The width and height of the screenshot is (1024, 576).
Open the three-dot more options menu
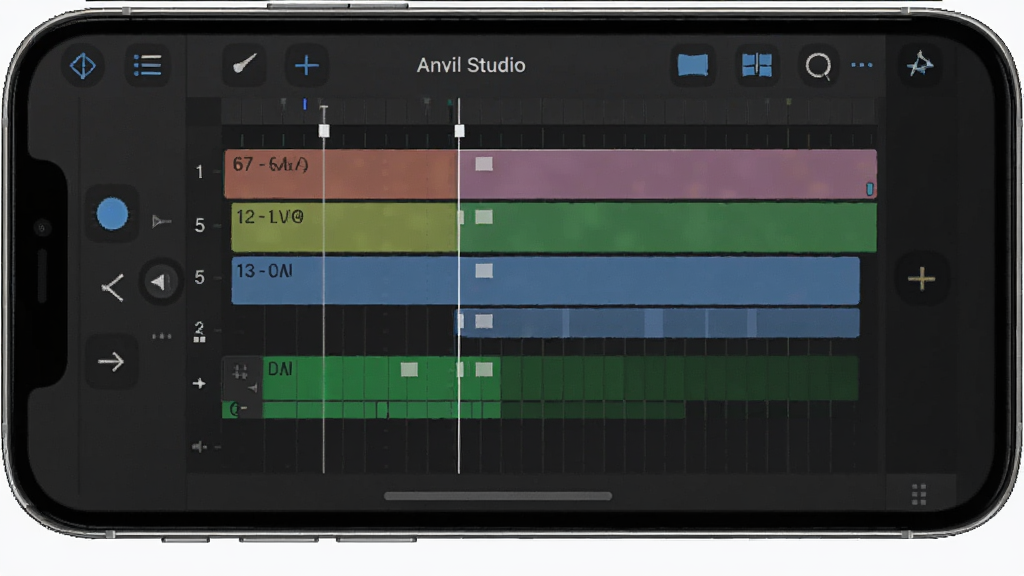coord(862,65)
